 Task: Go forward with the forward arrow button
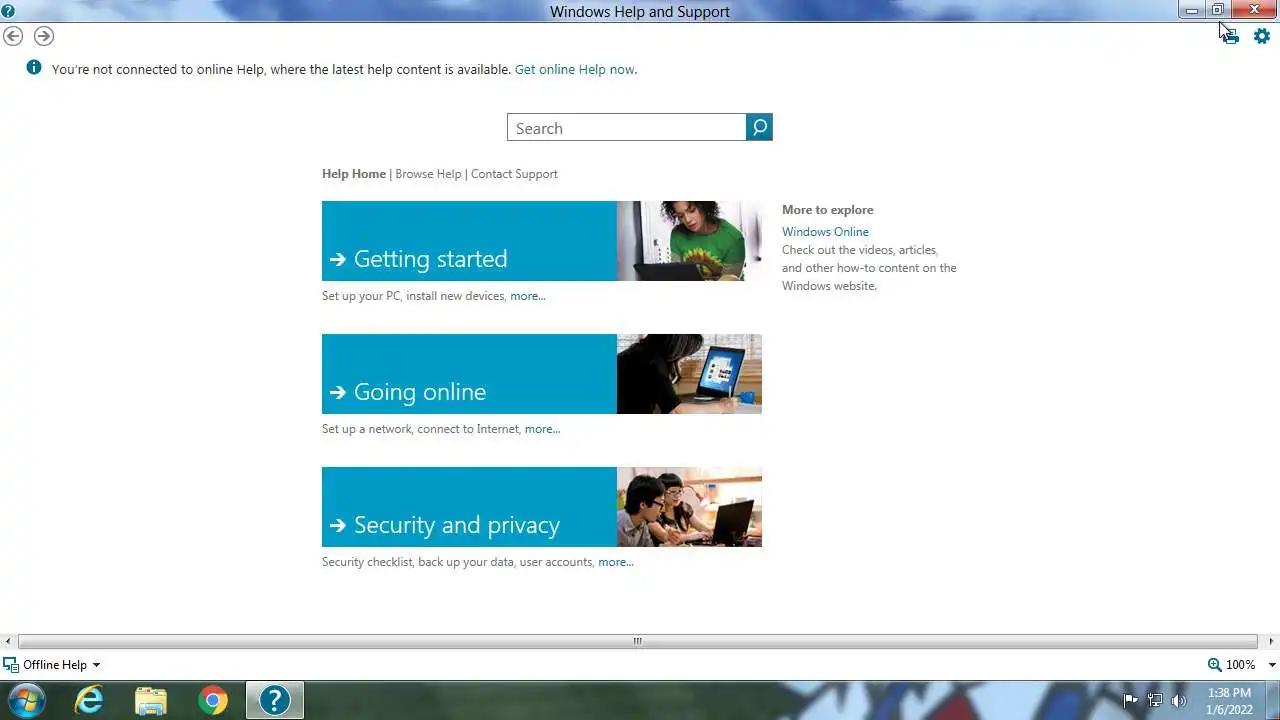(x=44, y=36)
